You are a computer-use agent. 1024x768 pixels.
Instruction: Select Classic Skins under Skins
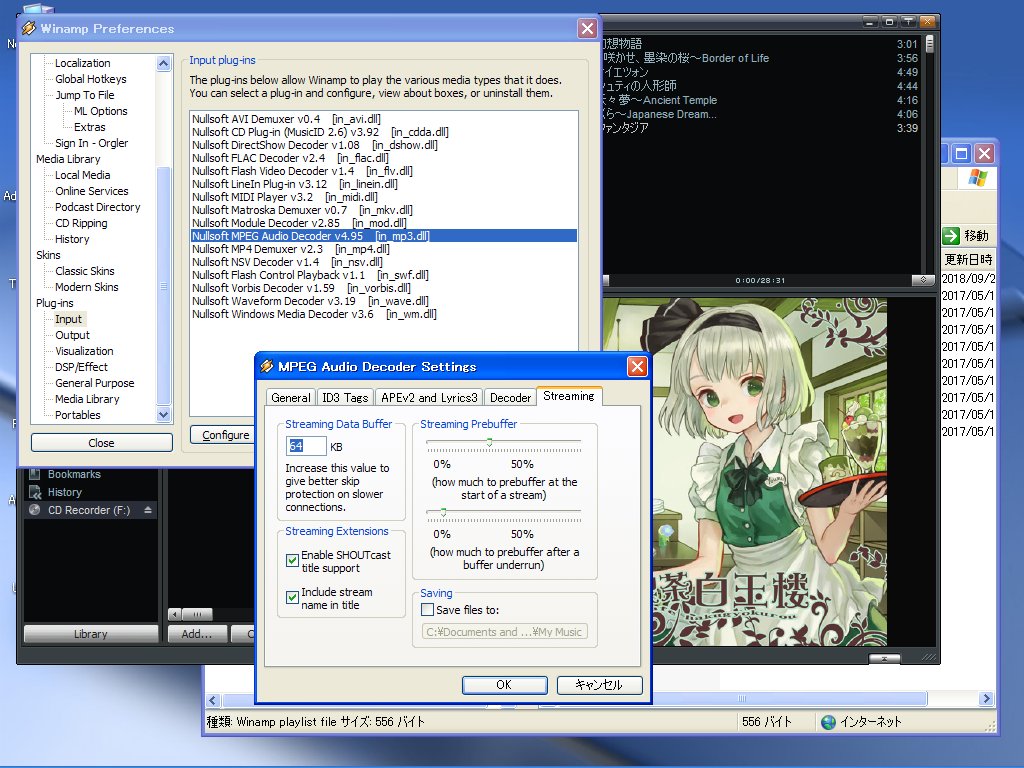tap(84, 271)
